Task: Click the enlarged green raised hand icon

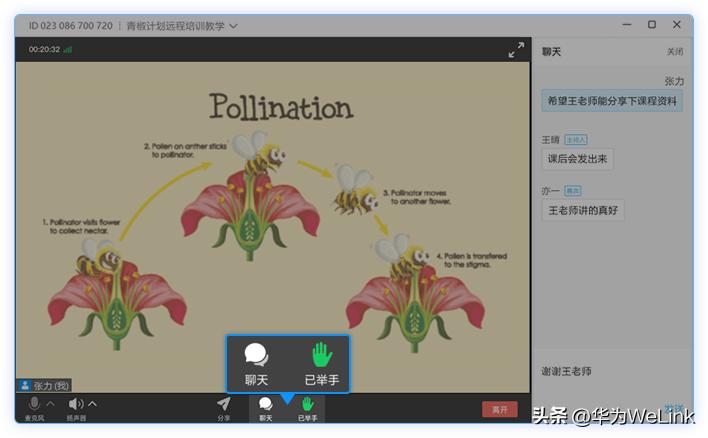Action: click(x=322, y=355)
